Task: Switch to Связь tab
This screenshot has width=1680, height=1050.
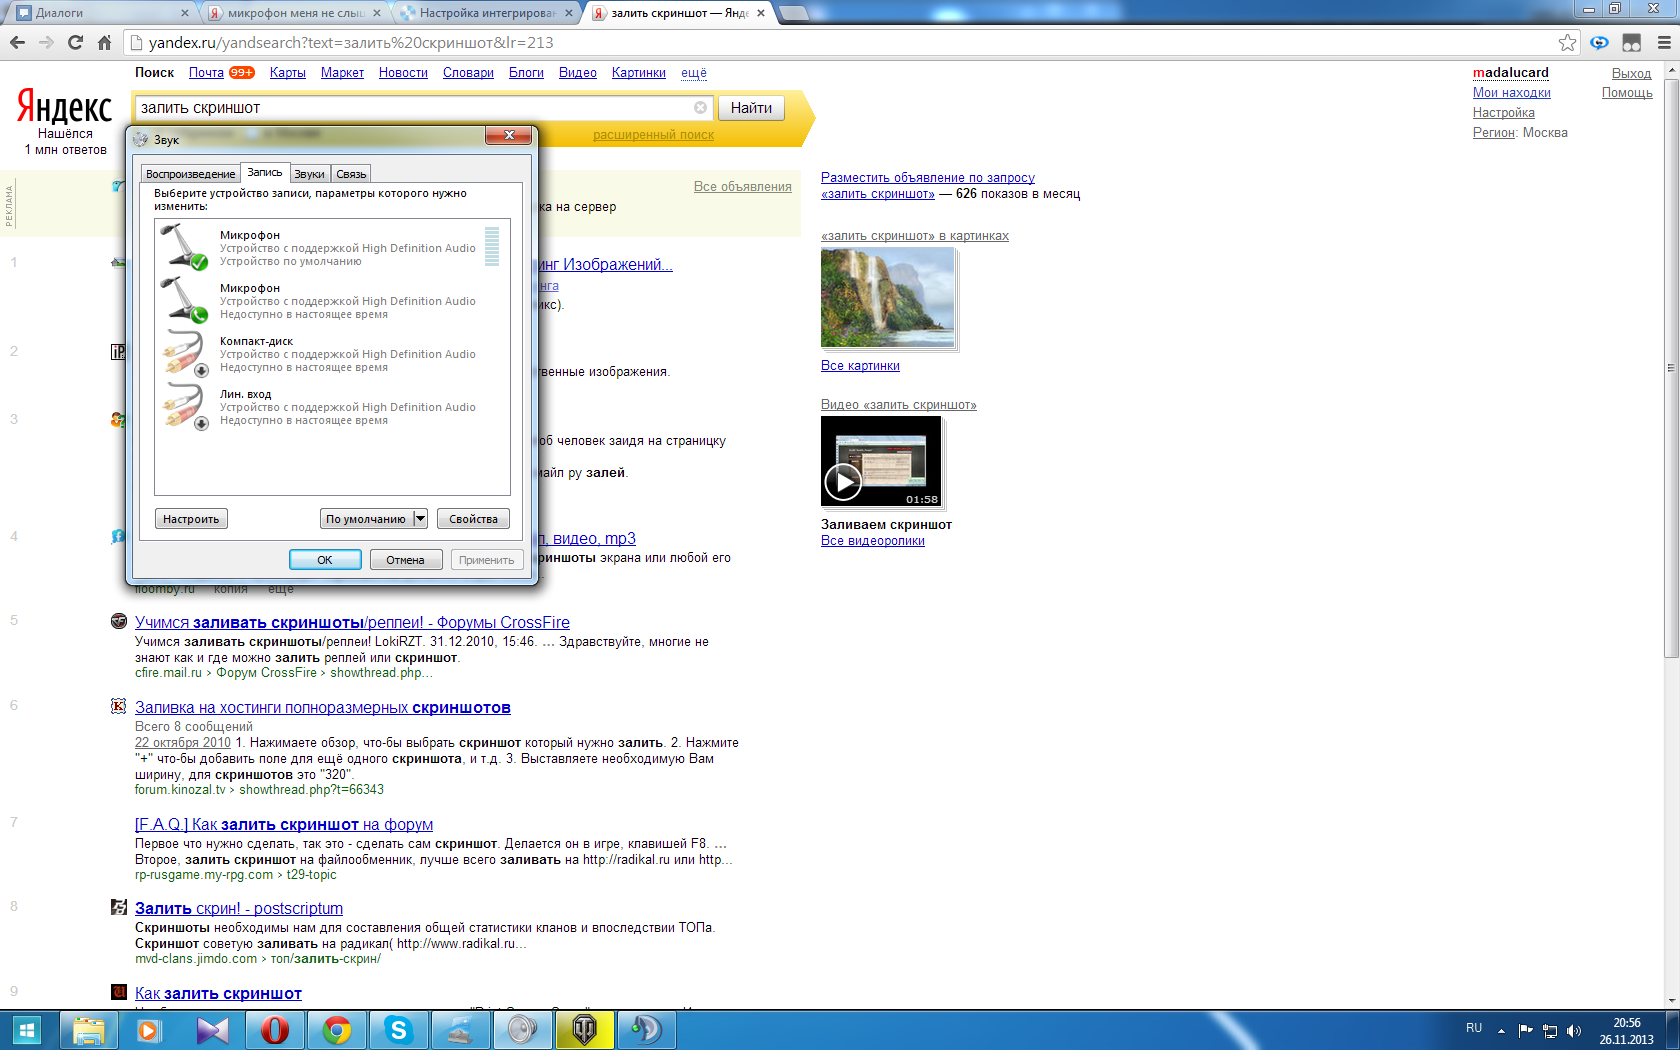Action: click(x=351, y=174)
